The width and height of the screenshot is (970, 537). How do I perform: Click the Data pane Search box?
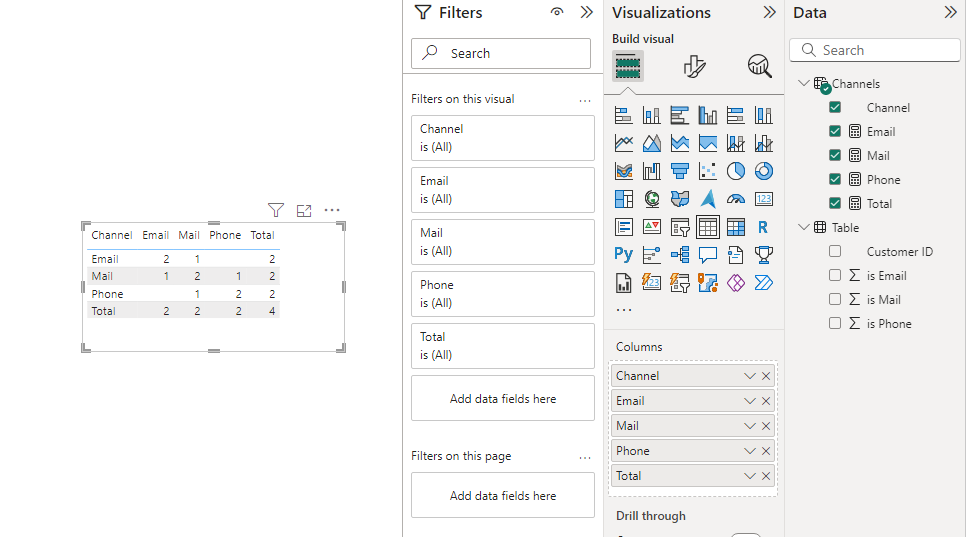click(x=875, y=50)
